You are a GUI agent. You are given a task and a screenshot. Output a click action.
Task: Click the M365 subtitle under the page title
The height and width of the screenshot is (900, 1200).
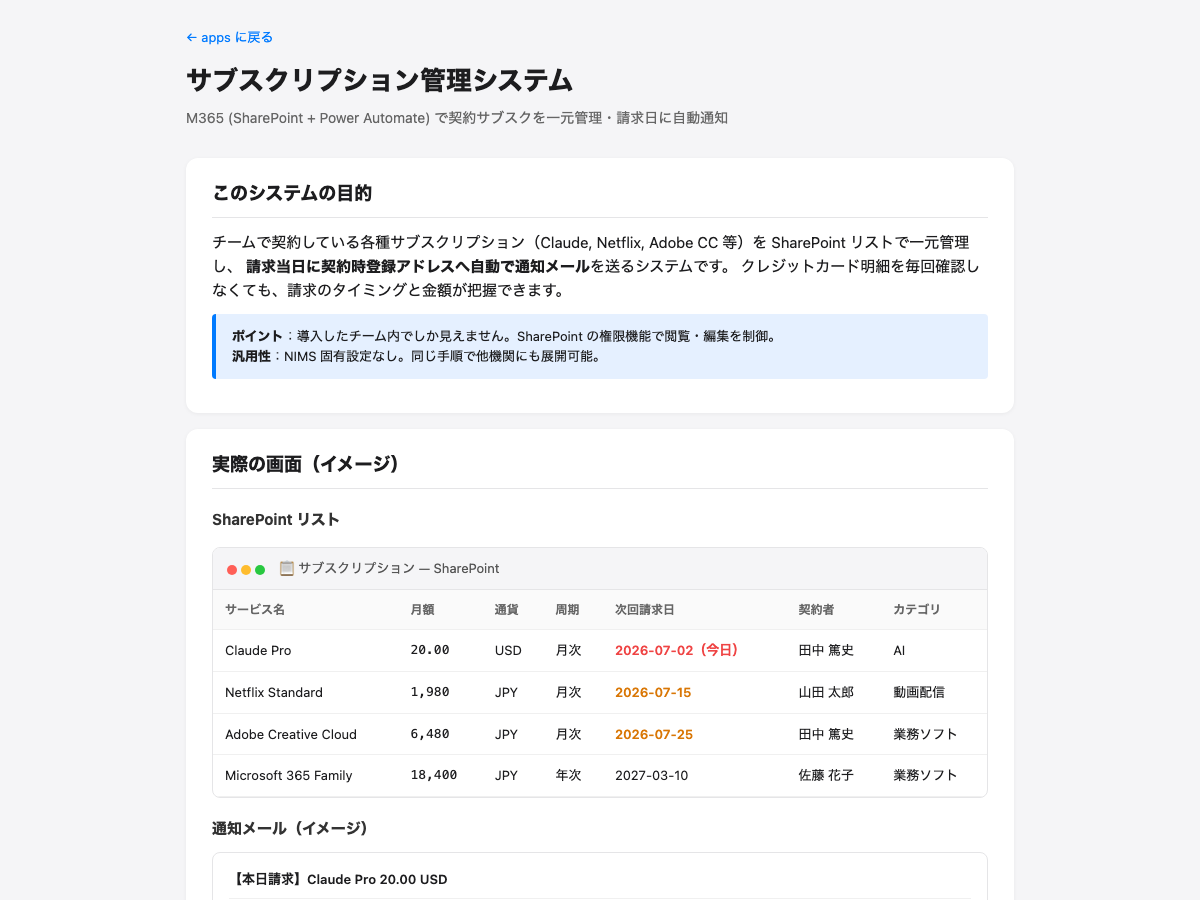coord(457,118)
